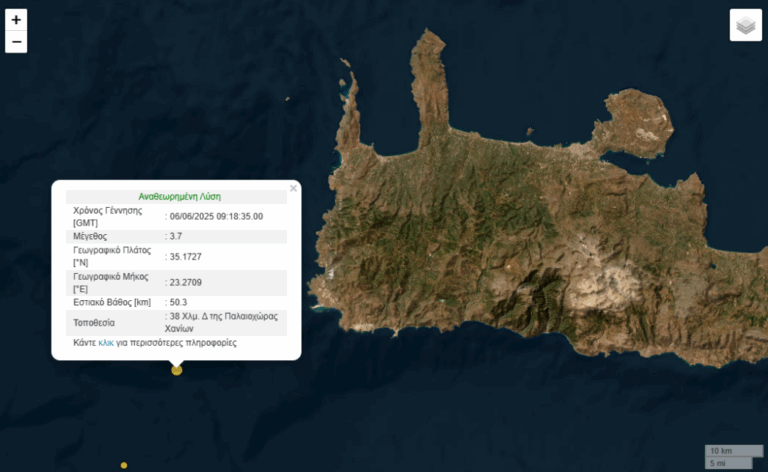Click the yellow epicenter marker below popup
The image size is (768, 472).
[177, 370]
